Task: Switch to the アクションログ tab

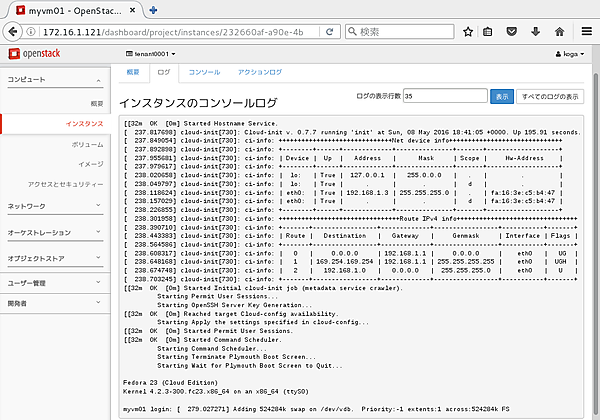Action: pyautogui.click(x=259, y=73)
